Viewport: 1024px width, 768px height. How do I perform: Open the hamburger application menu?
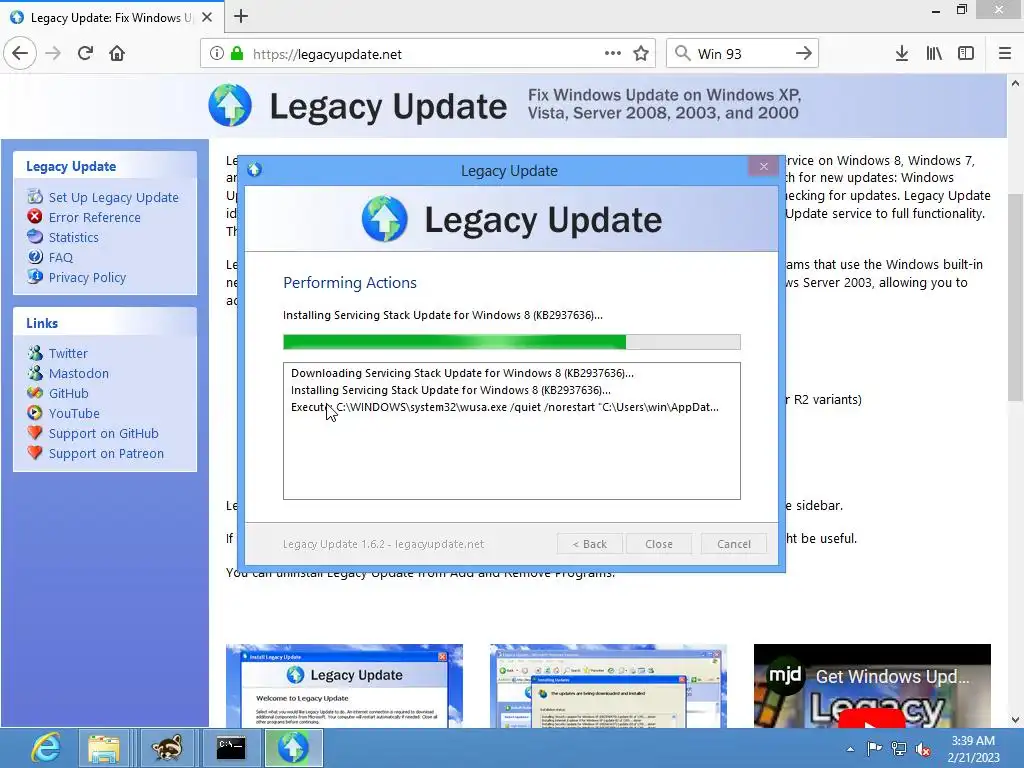pos(1005,54)
